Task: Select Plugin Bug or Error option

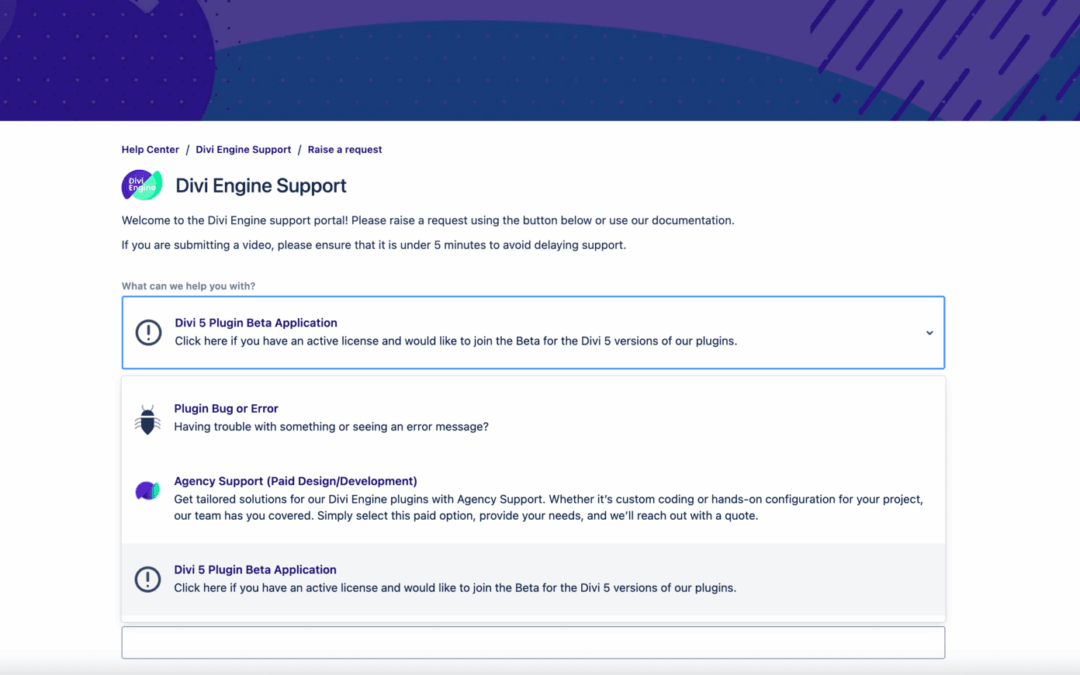Action: pyautogui.click(x=533, y=418)
